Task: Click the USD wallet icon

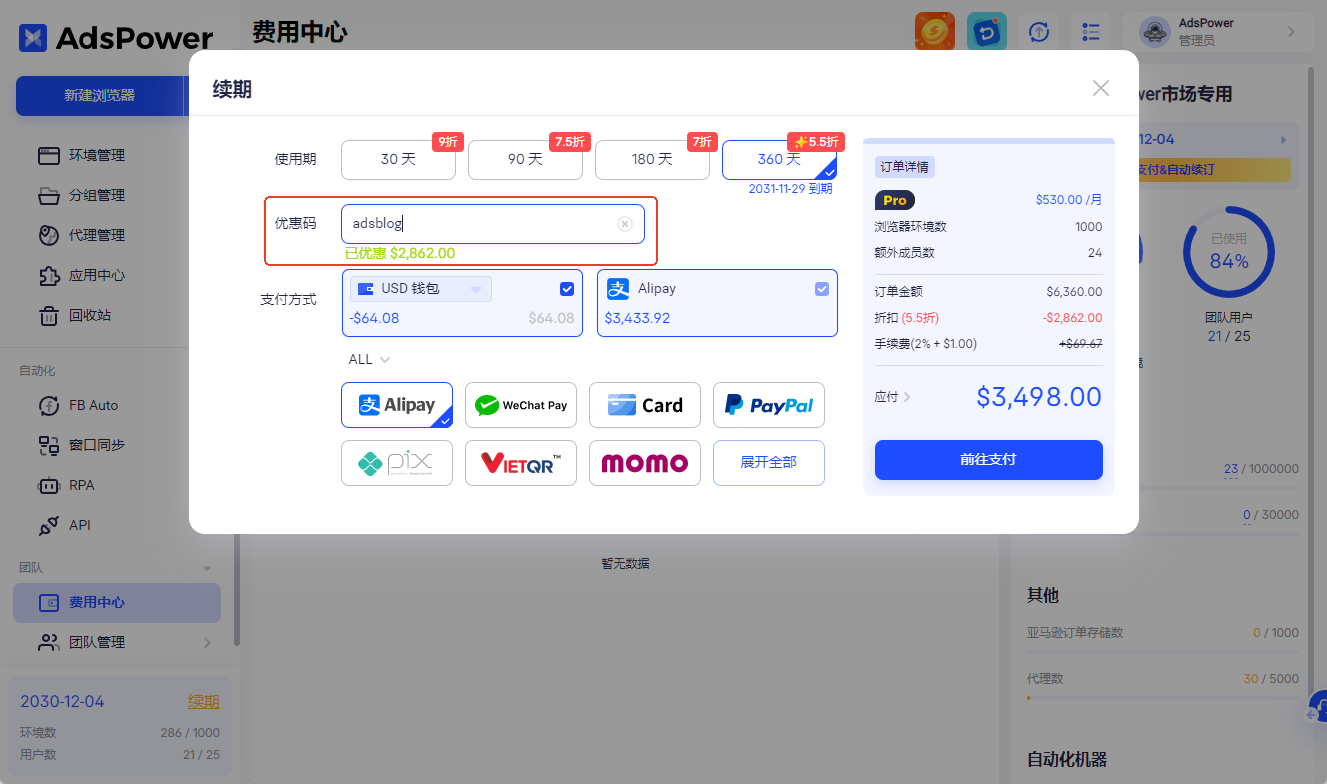Action: pos(366,289)
